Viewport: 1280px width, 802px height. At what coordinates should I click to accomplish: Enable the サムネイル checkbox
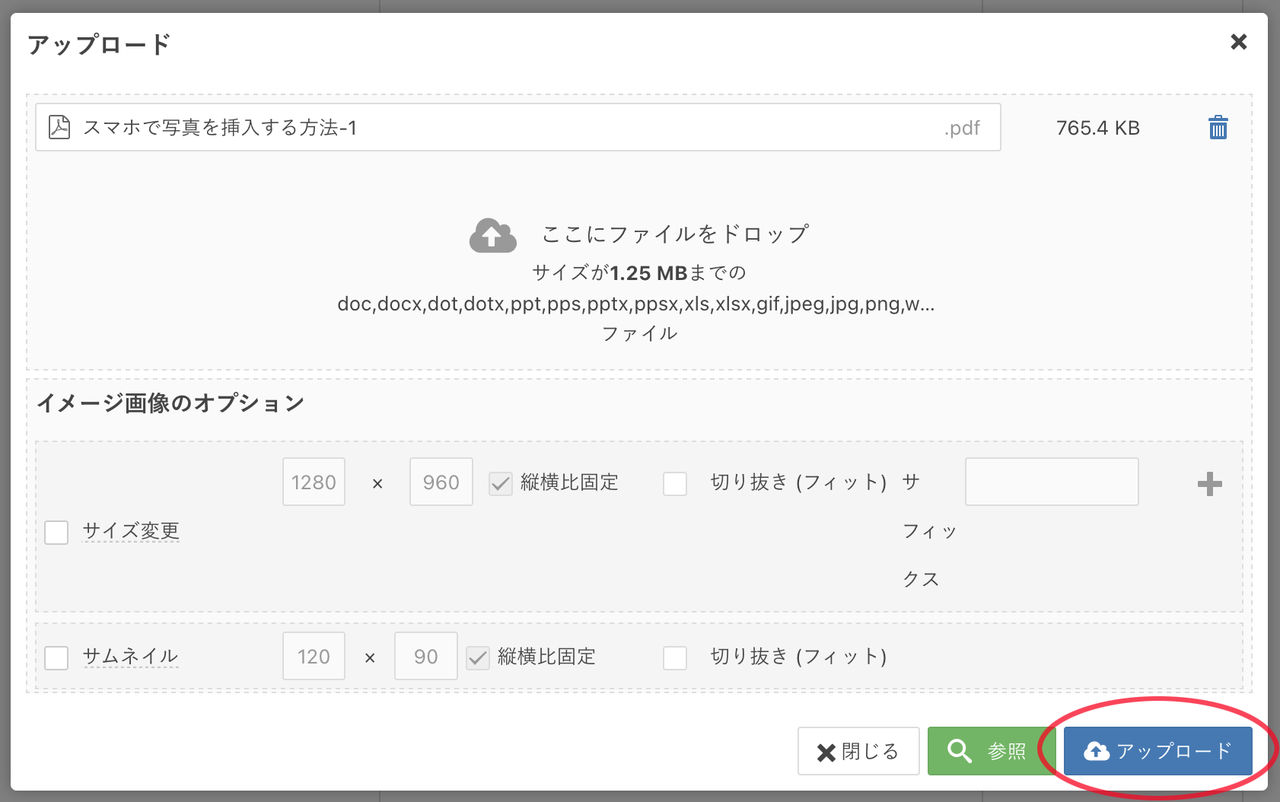(56, 657)
